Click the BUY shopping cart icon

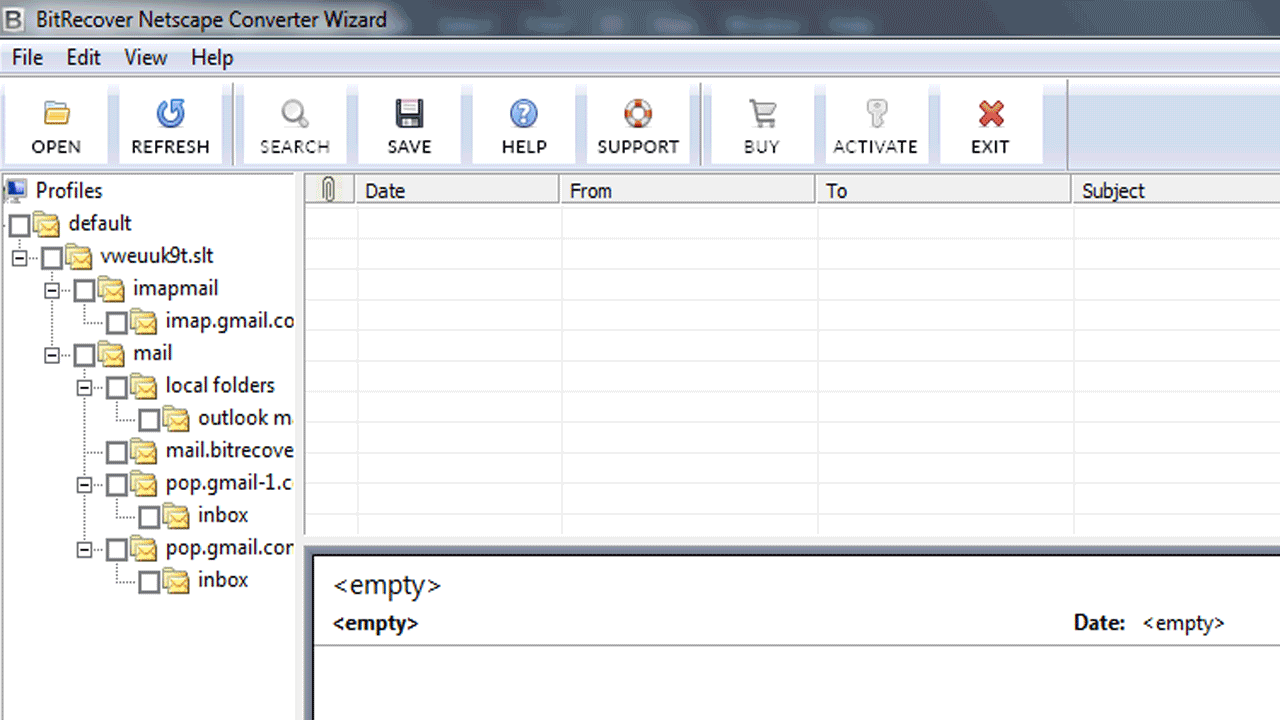pos(762,114)
